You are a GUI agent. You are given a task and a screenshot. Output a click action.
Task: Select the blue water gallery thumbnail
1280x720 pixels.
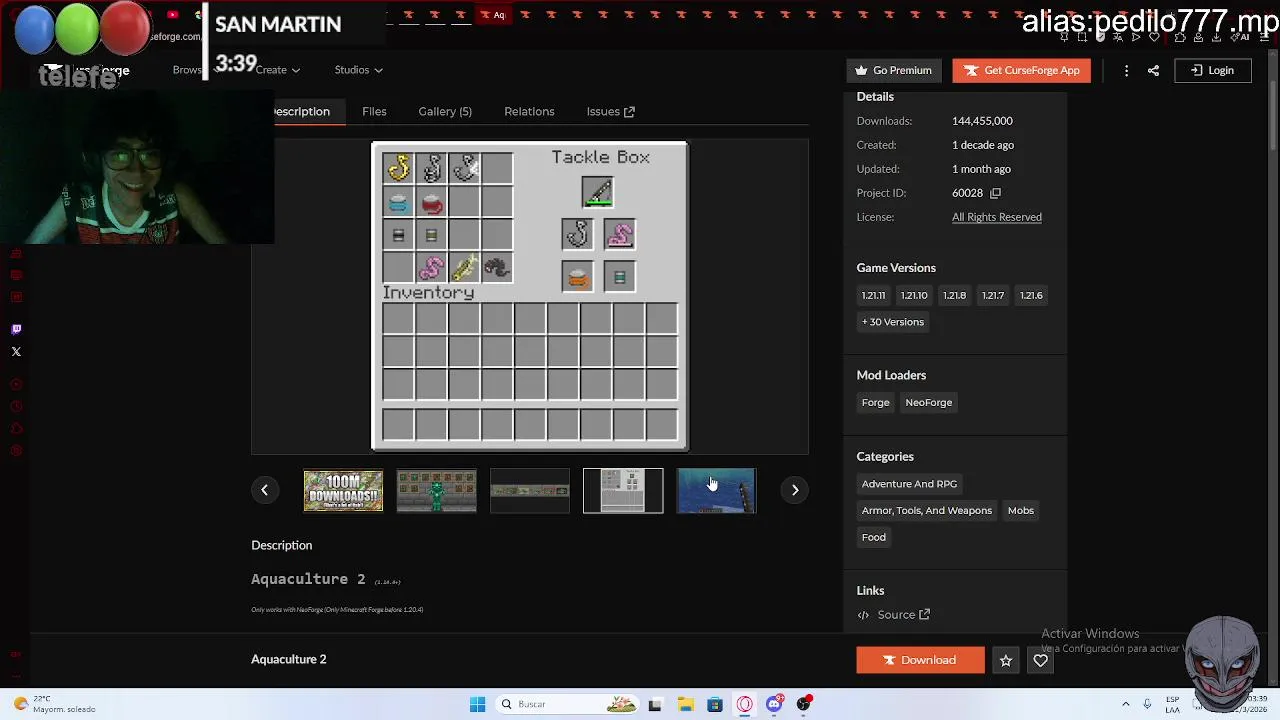pos(717,490)
